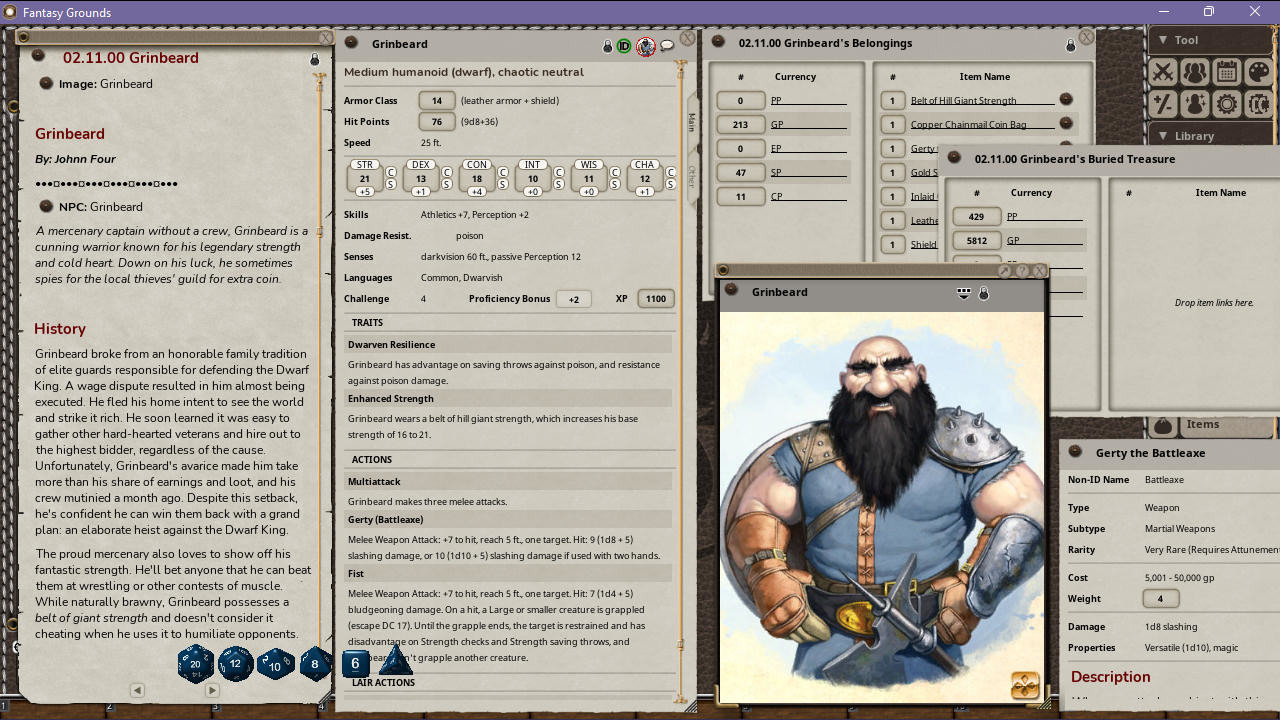The image size is (1280, 720).
Task: Open the color palette tool
Action: [x=1257, y=72]
